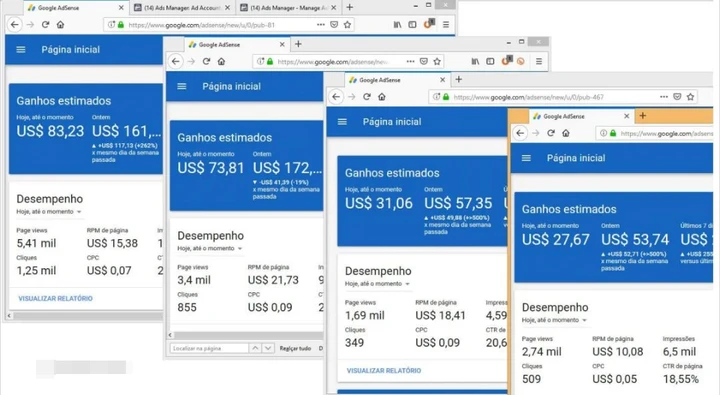Click the pub-81 address bar

coord(230,25)
